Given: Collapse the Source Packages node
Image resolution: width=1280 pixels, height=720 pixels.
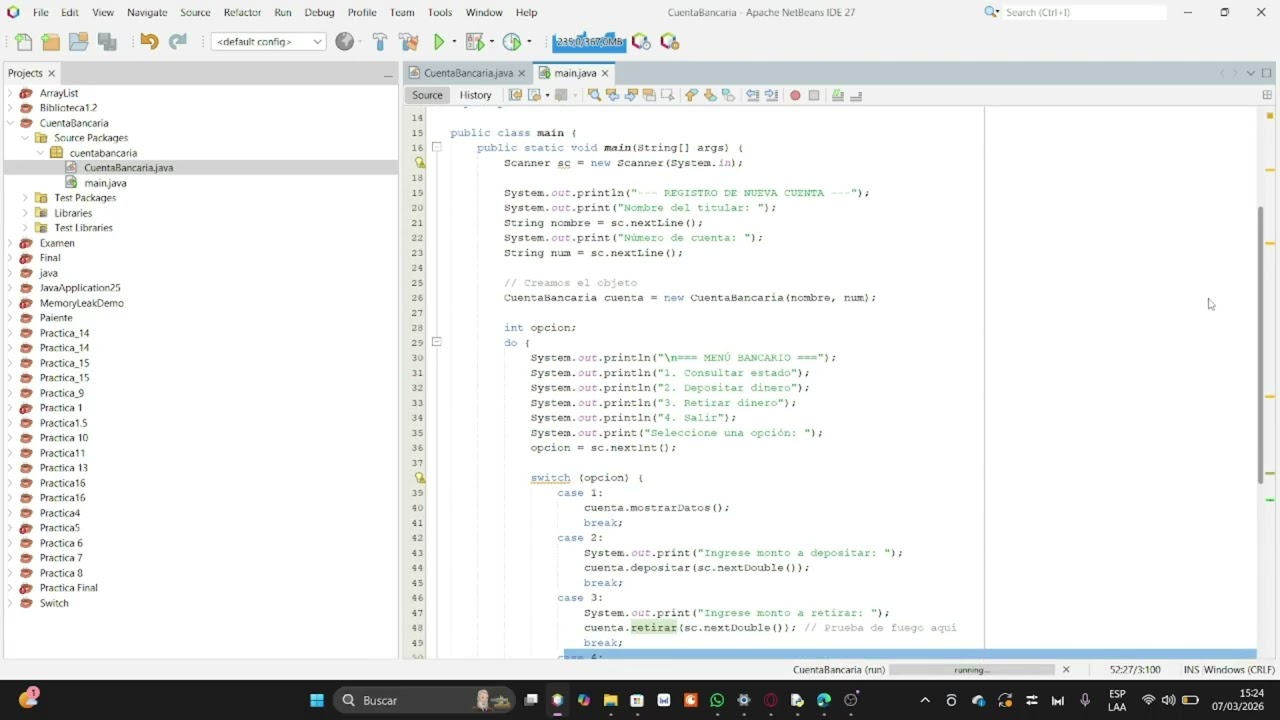Looking at the screenshot, I should (25, 138).
